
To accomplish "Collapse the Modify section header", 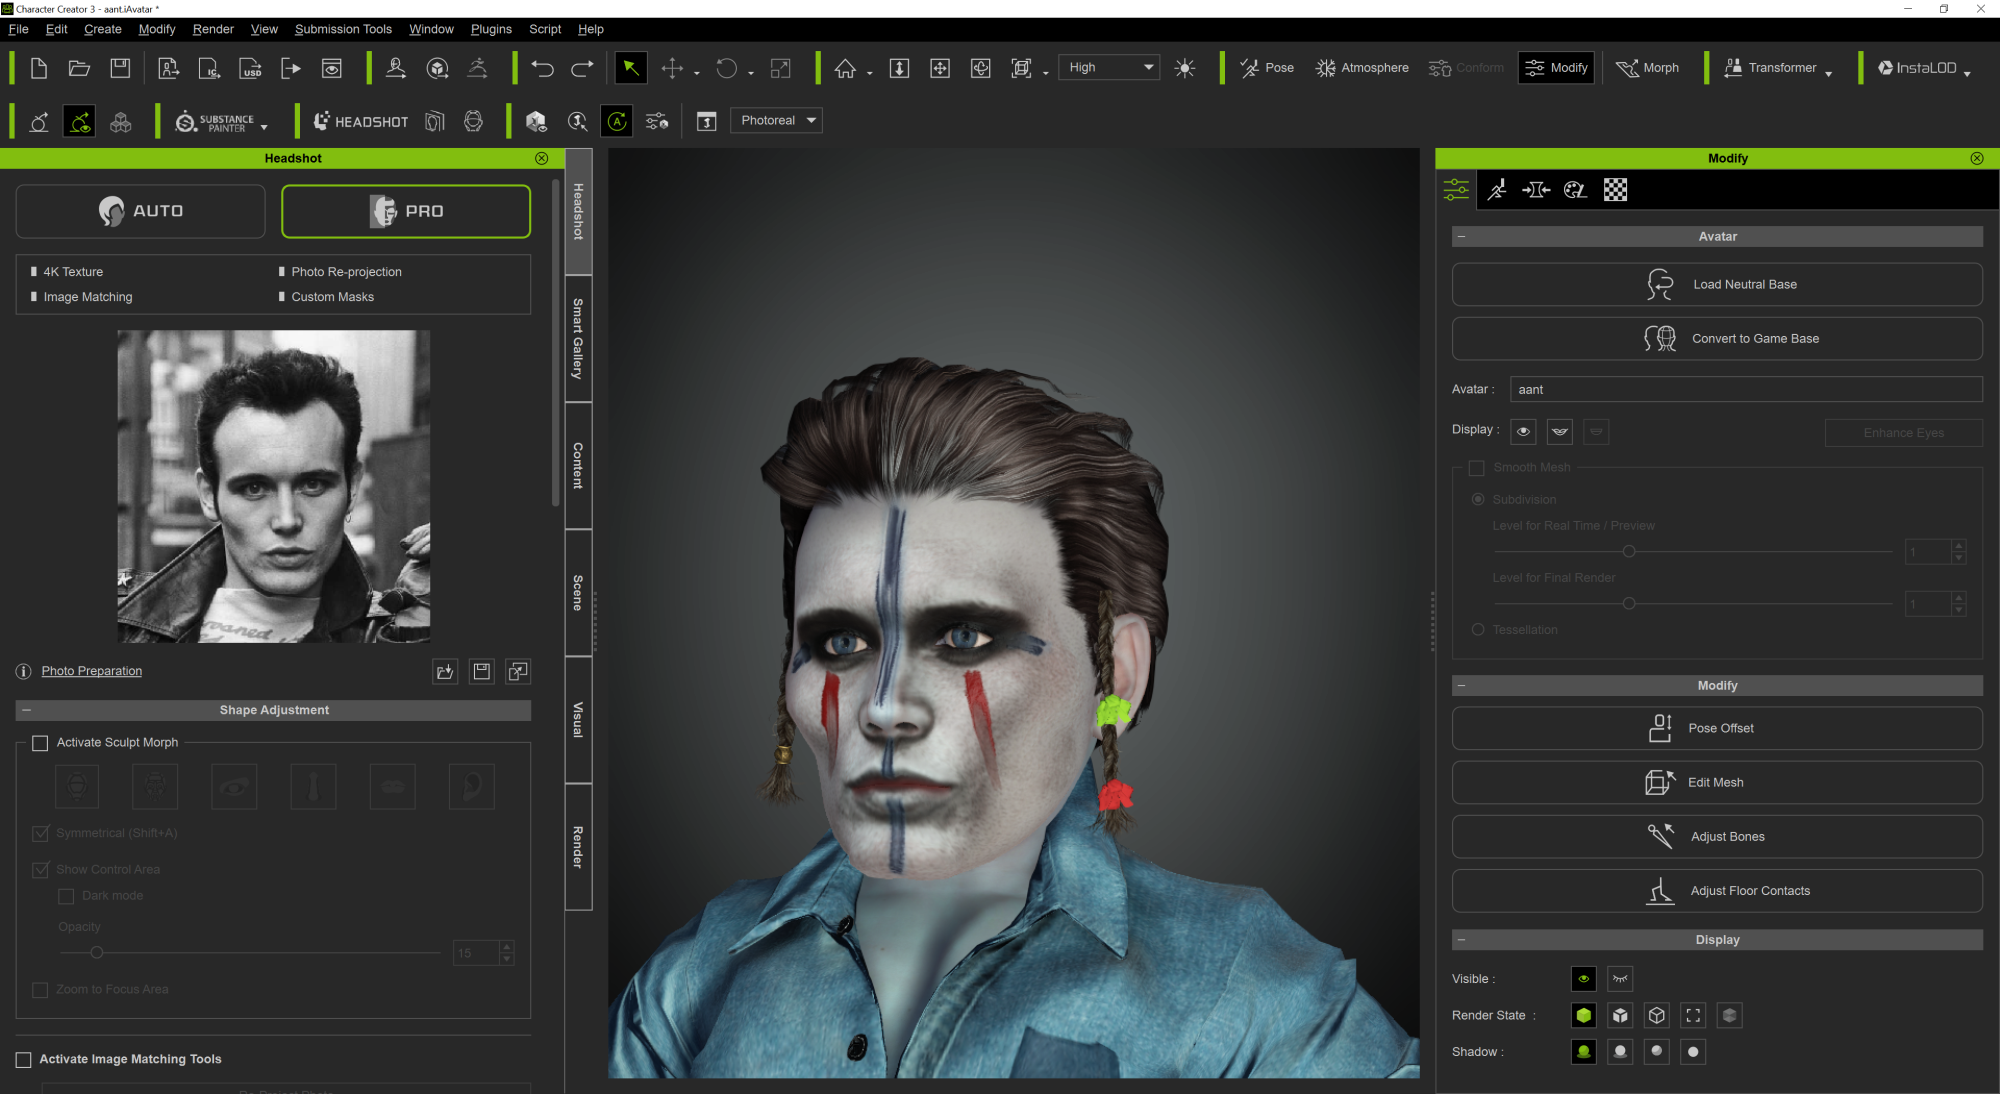I will (1462, 686).
